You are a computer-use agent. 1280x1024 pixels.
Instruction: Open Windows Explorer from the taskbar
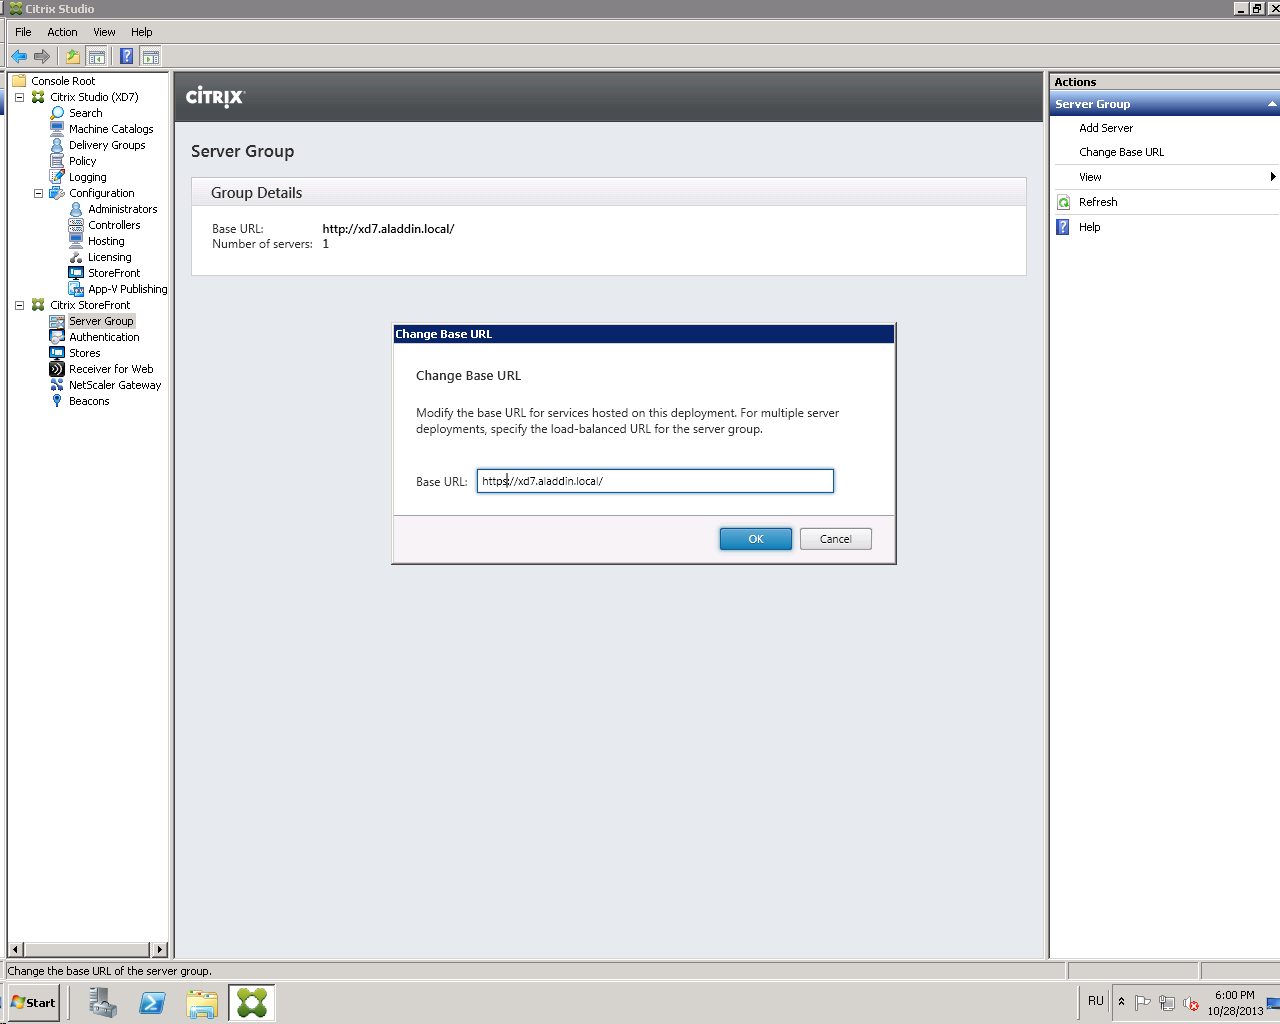[202, 1002]
